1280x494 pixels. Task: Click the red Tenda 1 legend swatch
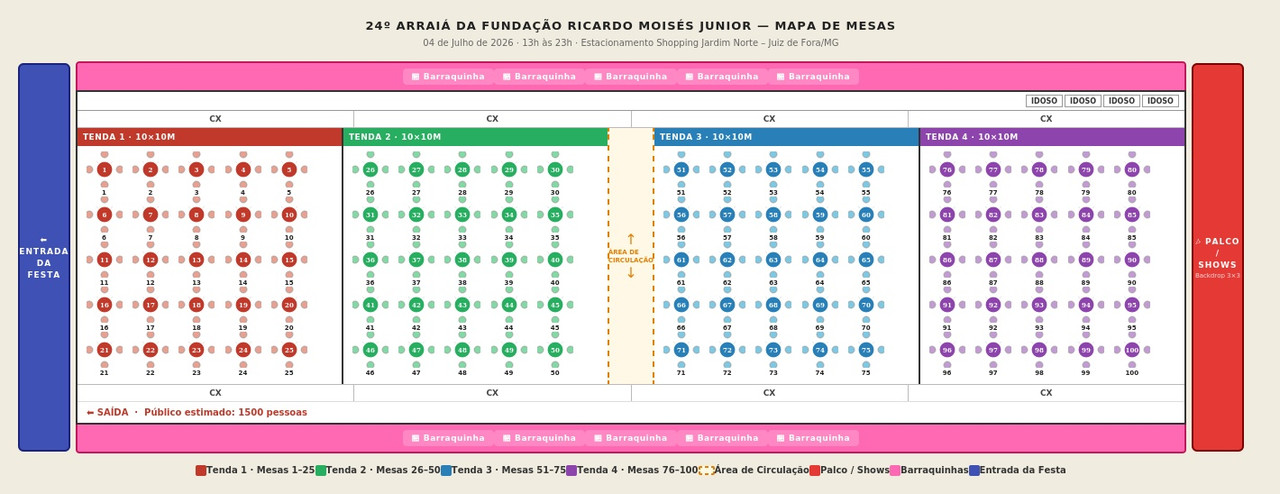point(201,470)
